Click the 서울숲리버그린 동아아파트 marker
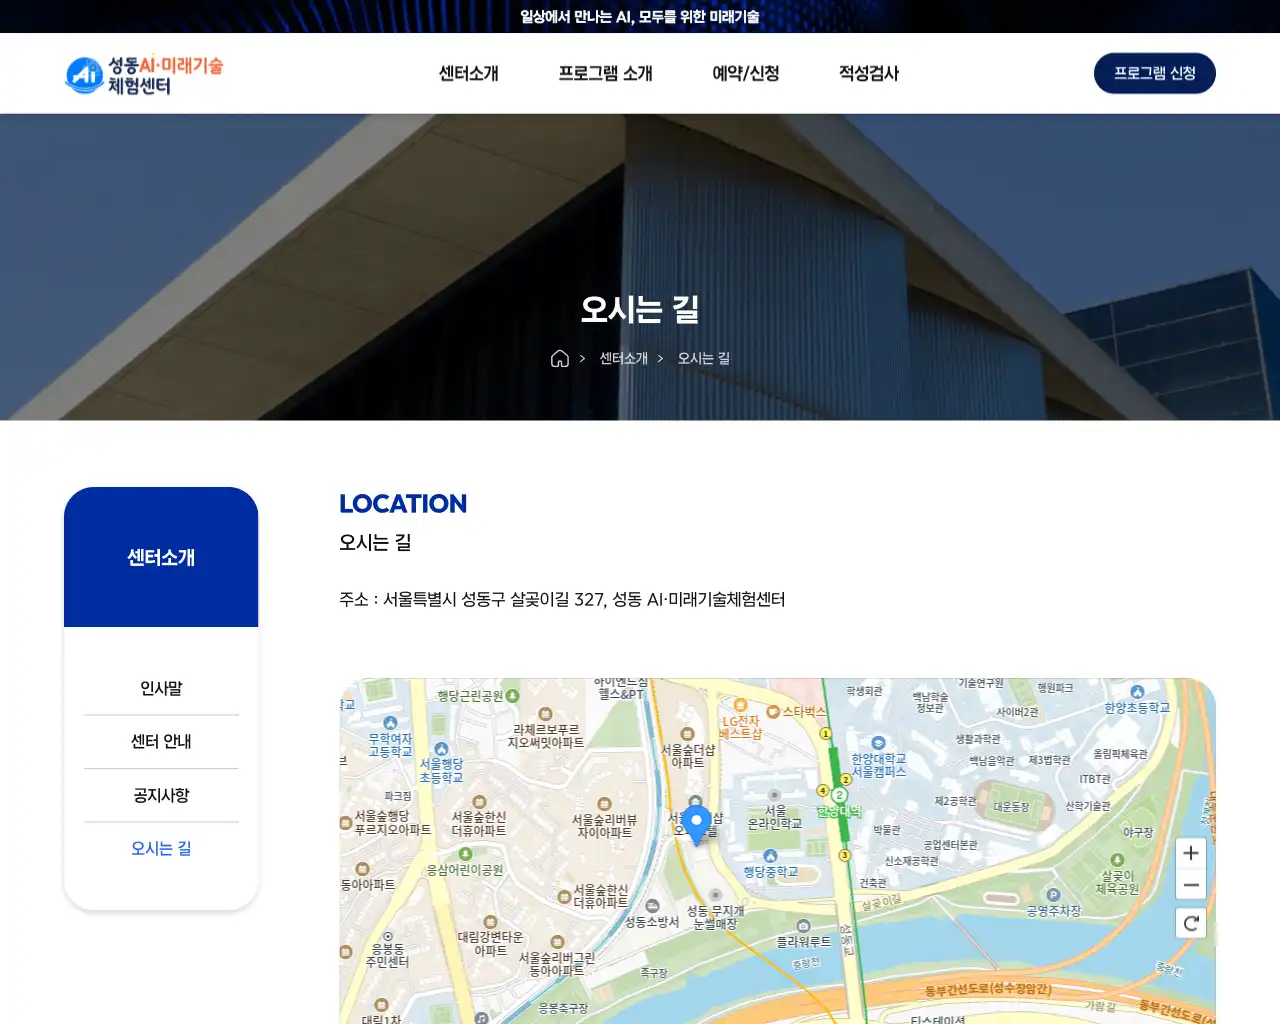The image size is (1280, 1024). 557,942
